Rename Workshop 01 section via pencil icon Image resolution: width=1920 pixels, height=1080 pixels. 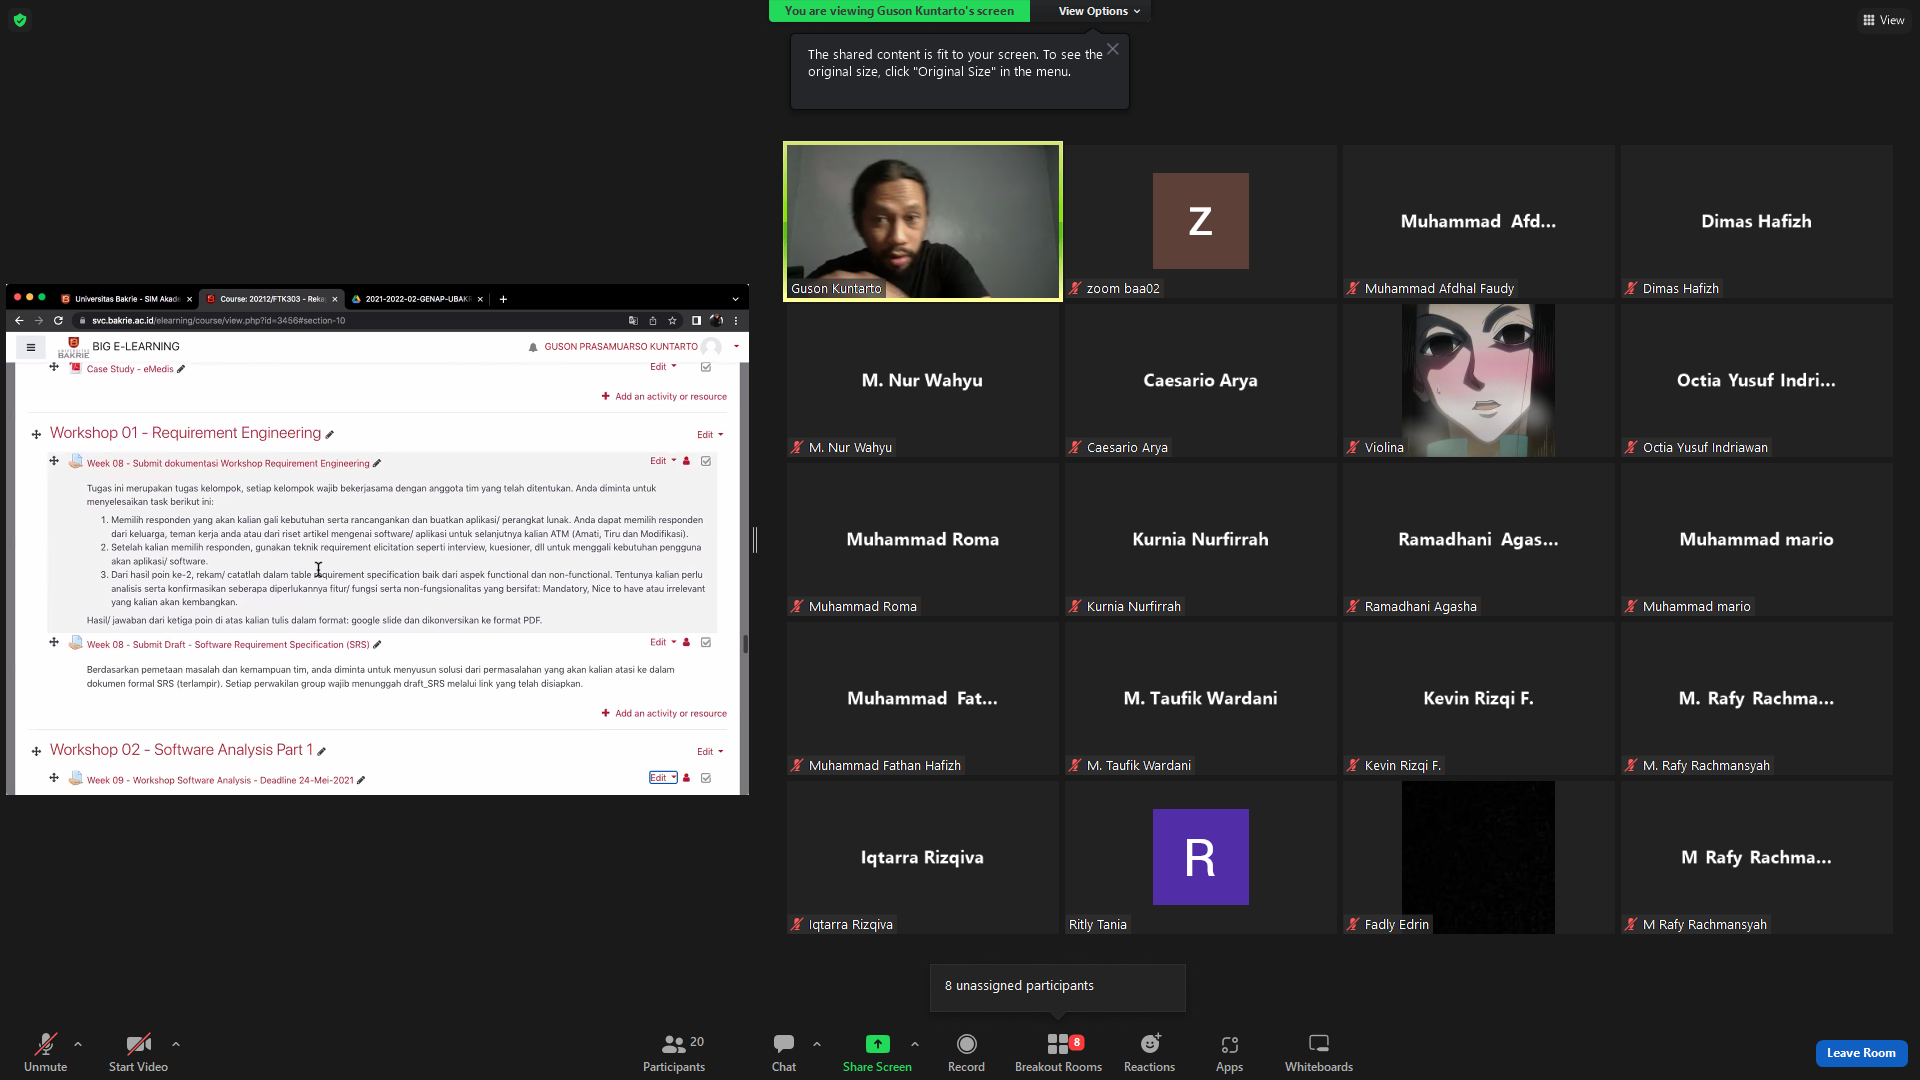[x=329, y=434]
